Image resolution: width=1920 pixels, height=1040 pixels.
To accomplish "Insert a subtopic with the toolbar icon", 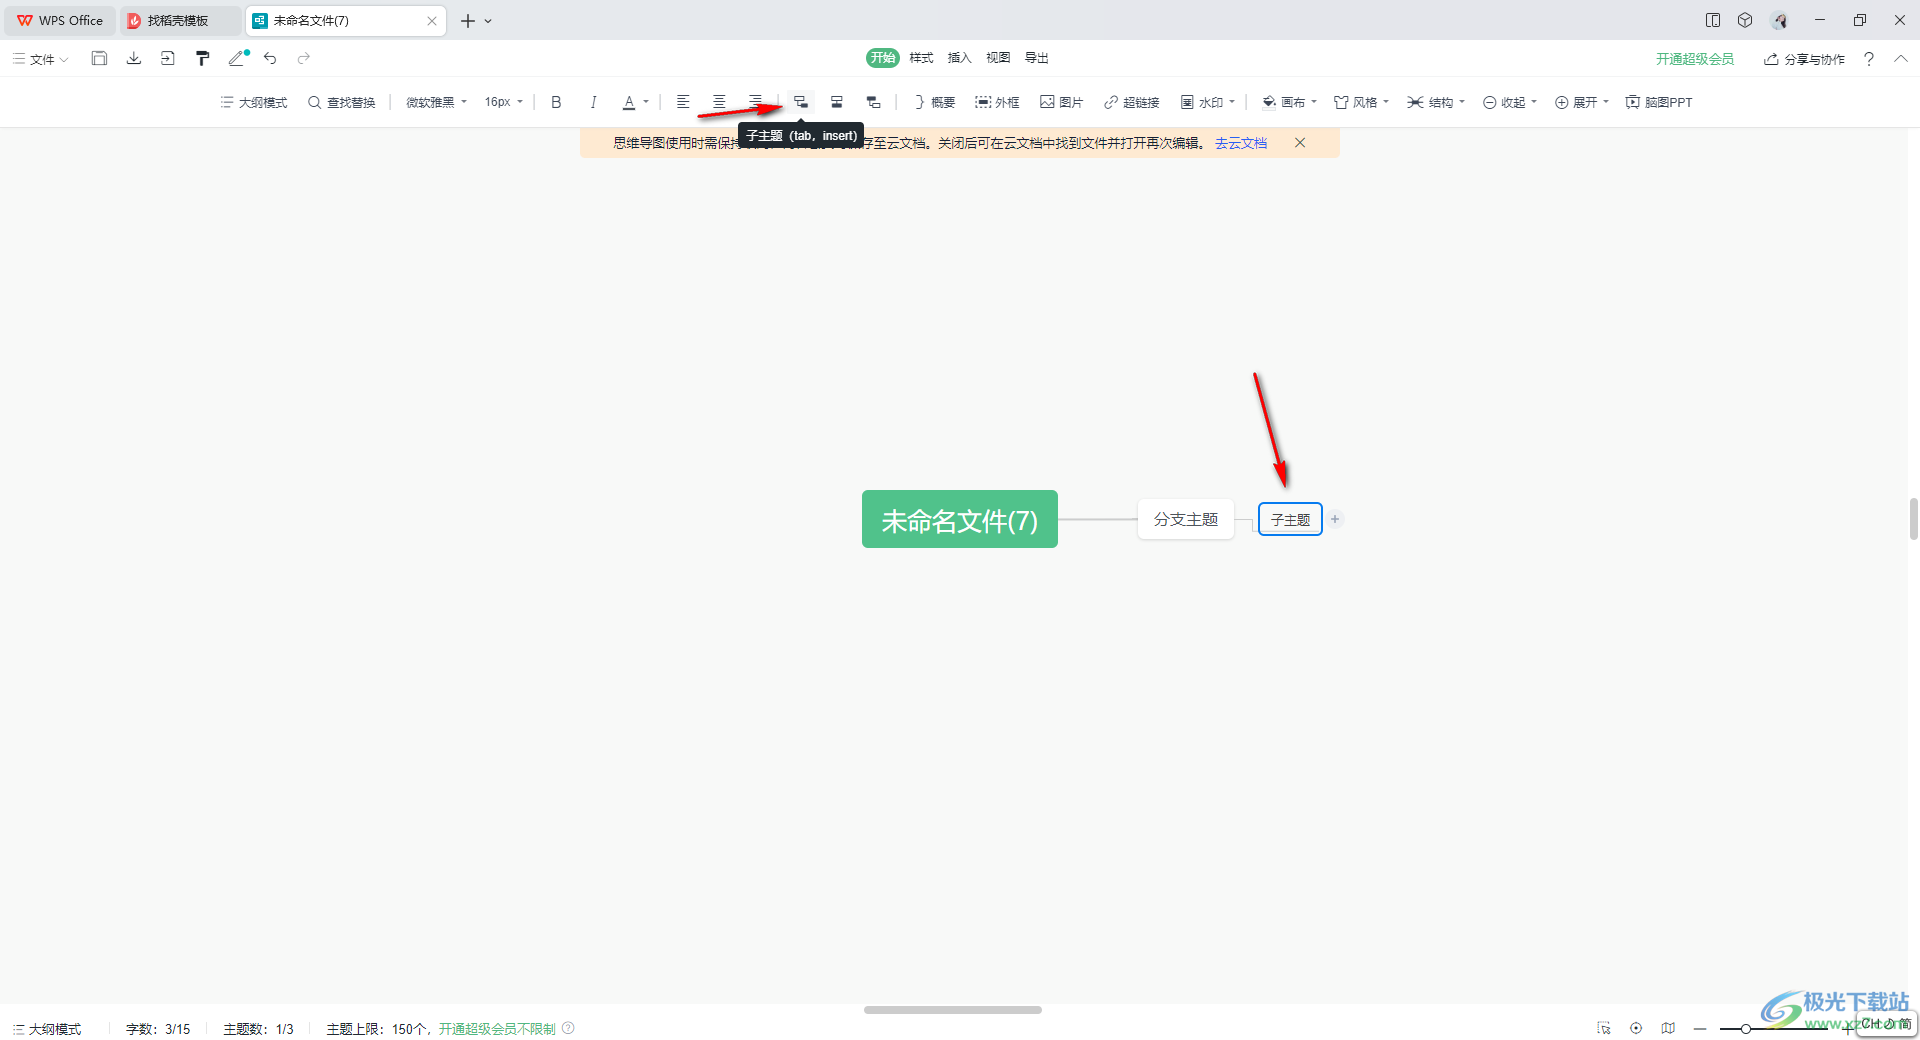I will (x=801, y=102).
